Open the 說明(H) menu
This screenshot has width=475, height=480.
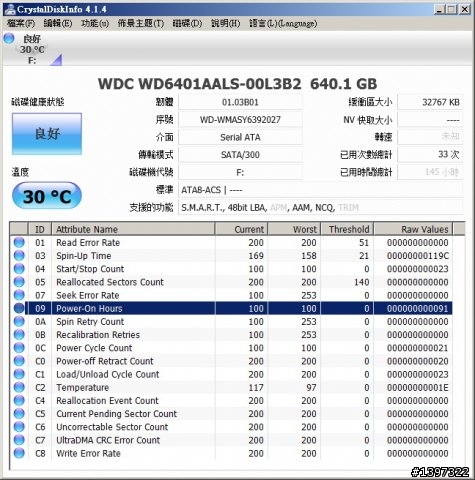pyautogui.click(x=225, y=23)
